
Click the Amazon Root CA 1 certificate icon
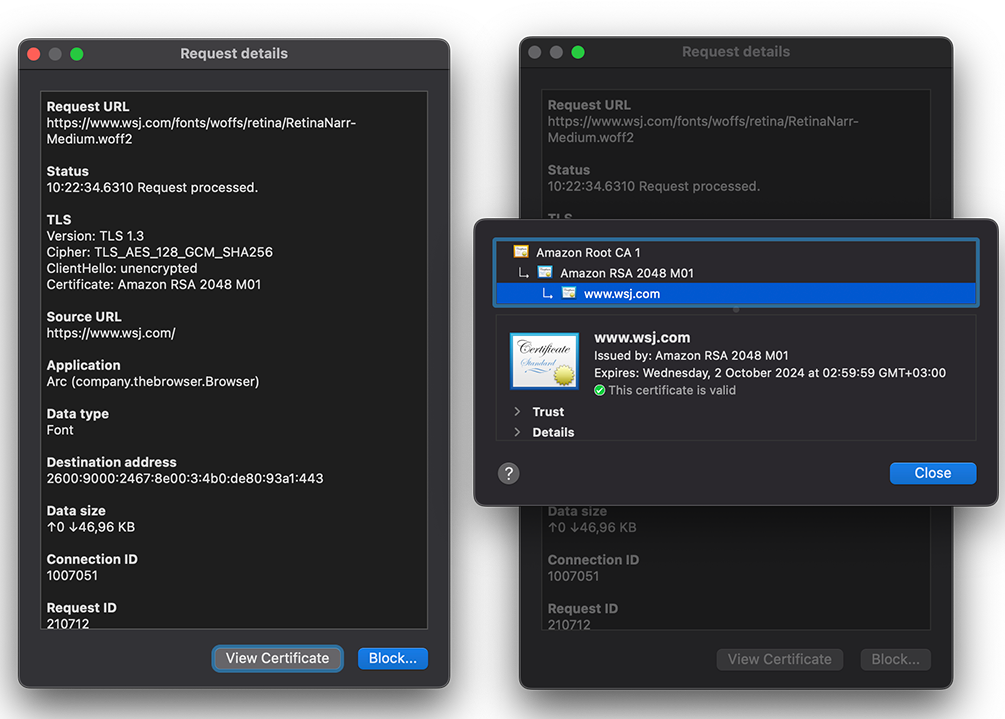click(520, 253)
